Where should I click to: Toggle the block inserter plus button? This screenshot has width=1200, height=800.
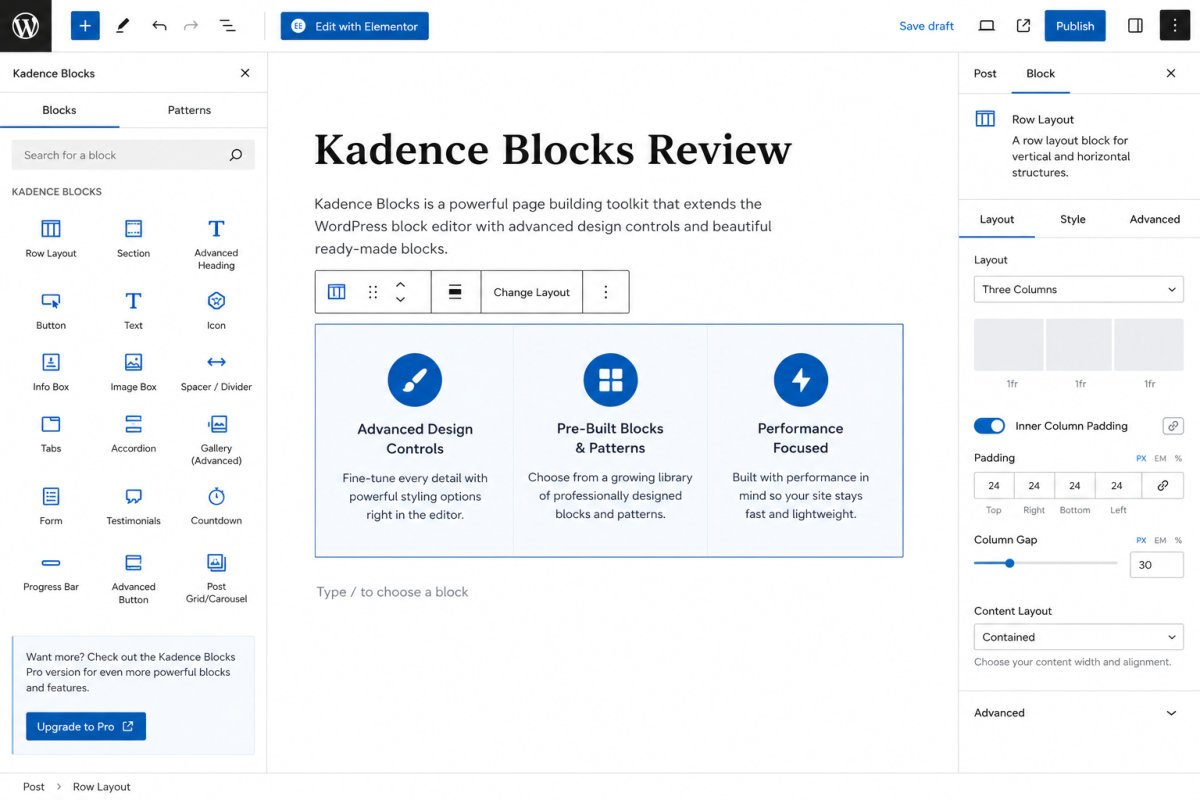[85, 26]
